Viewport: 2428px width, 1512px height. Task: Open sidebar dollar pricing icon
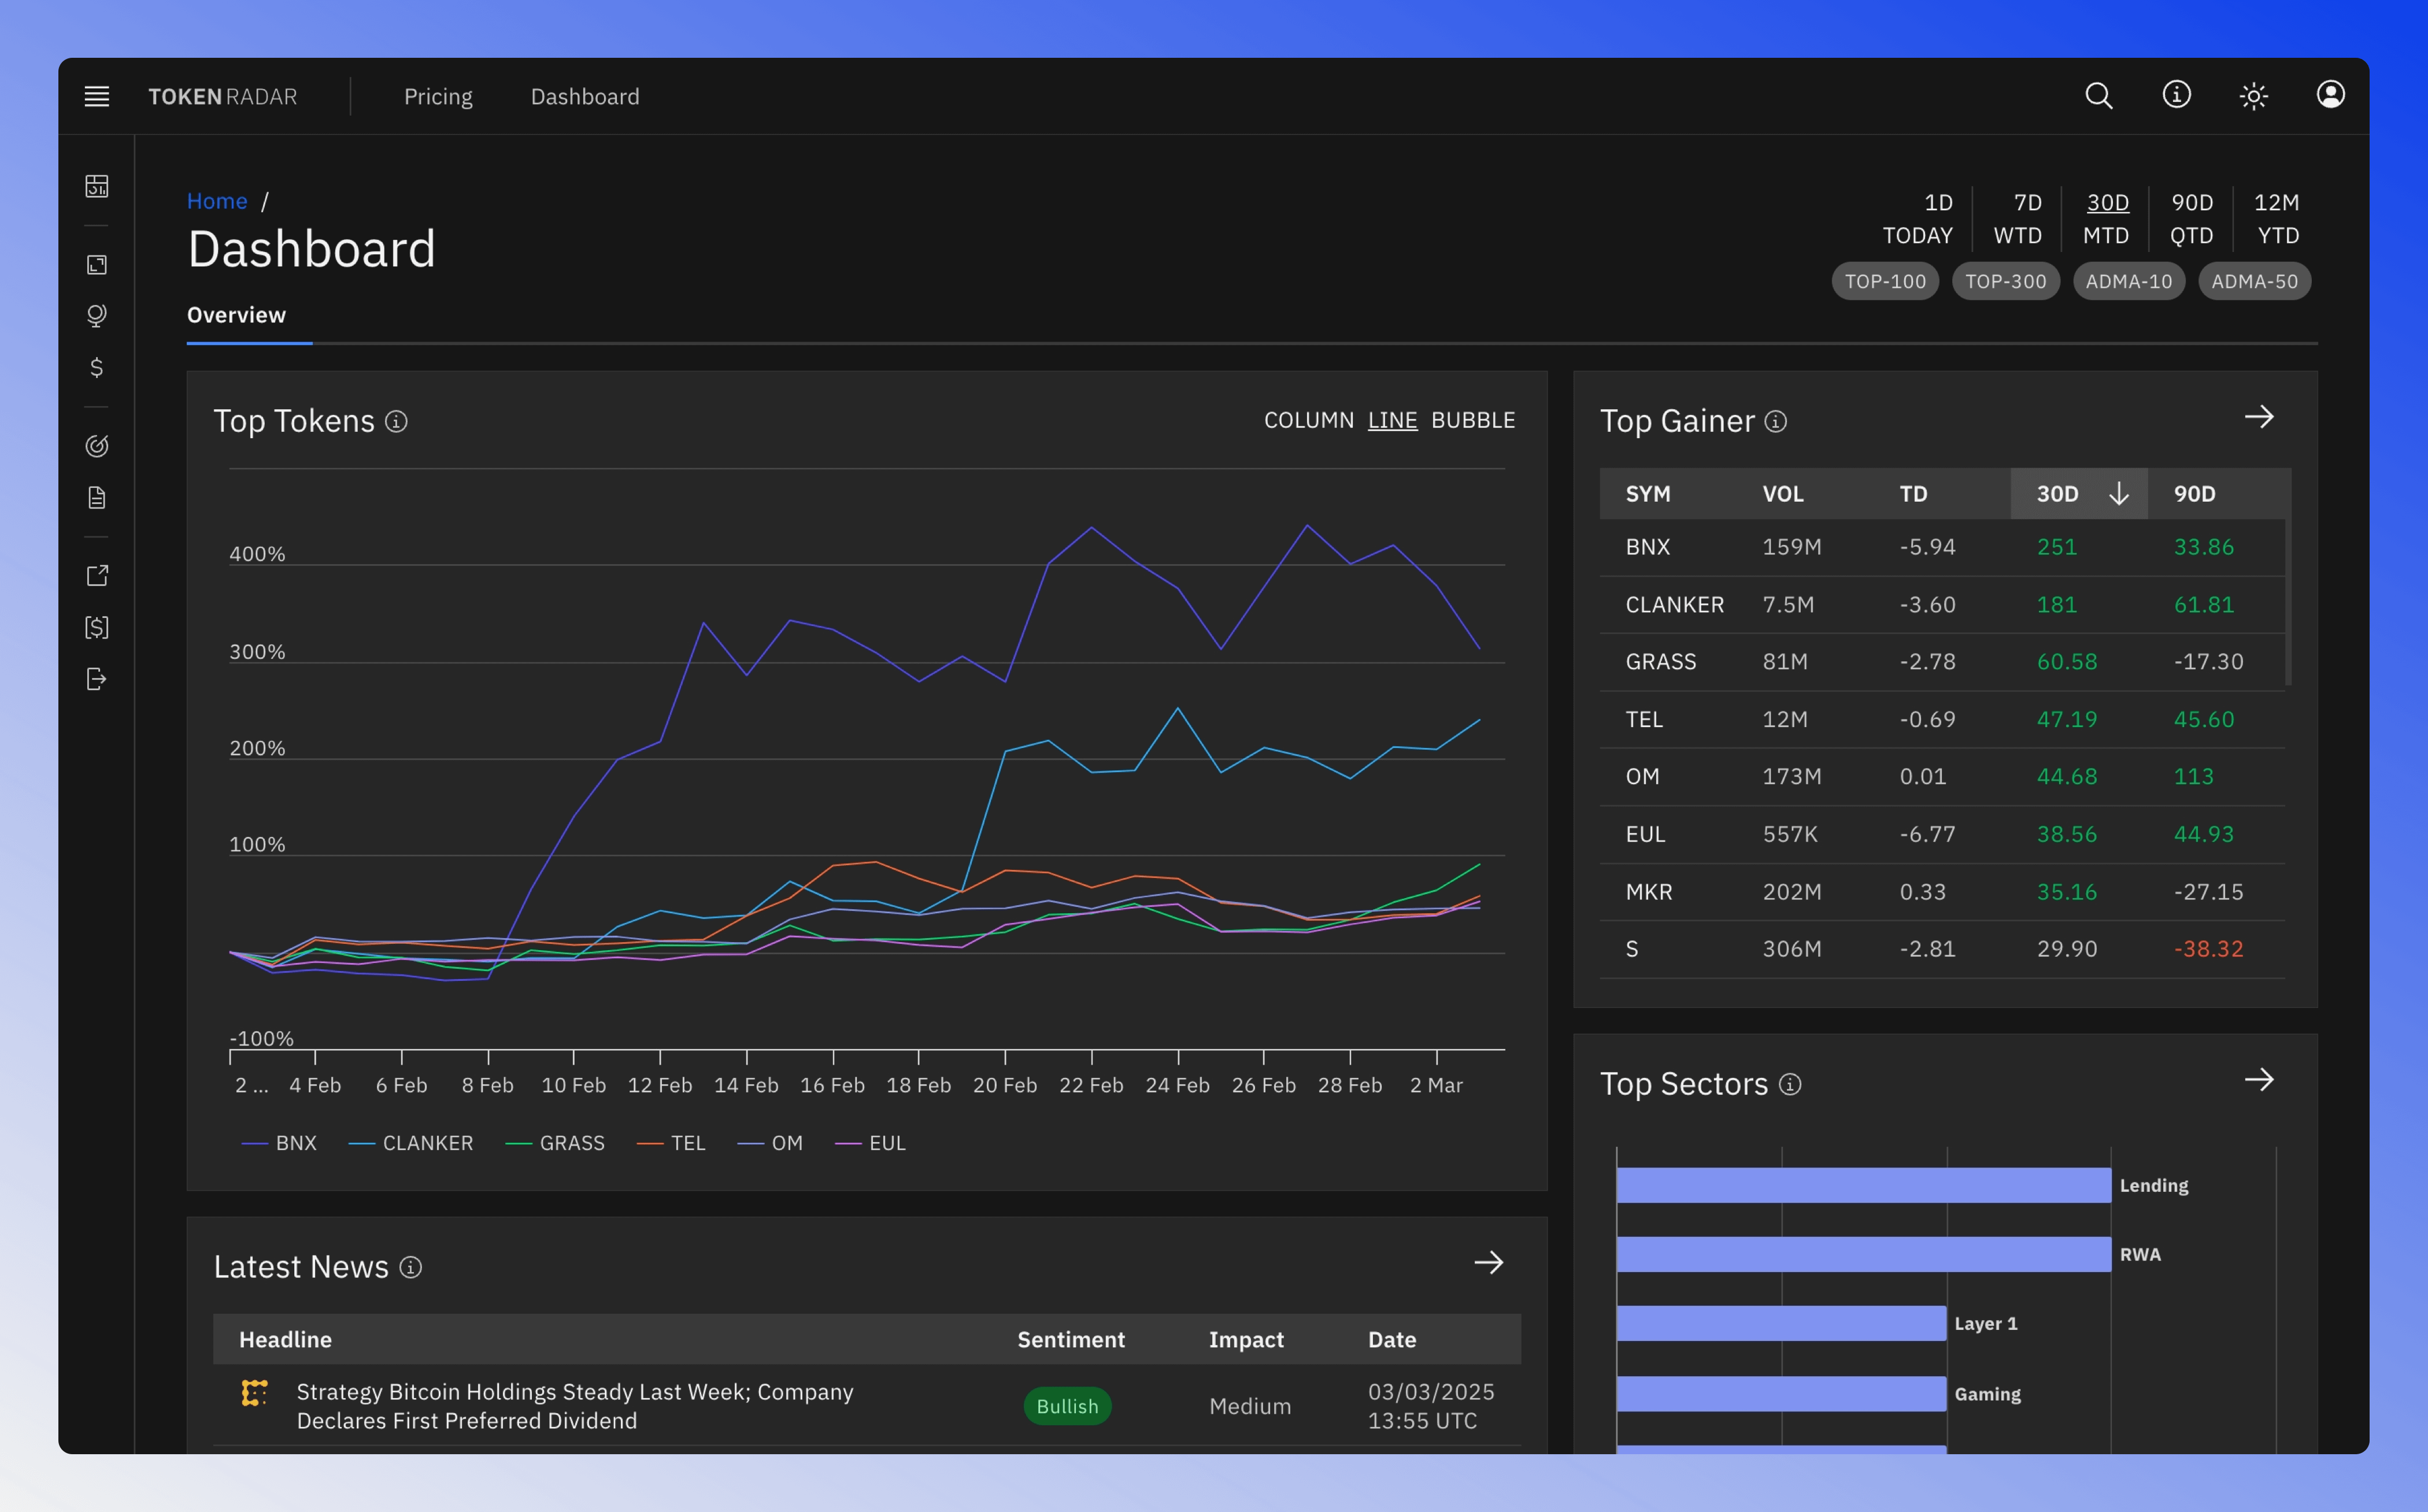[x=97, y=367]
